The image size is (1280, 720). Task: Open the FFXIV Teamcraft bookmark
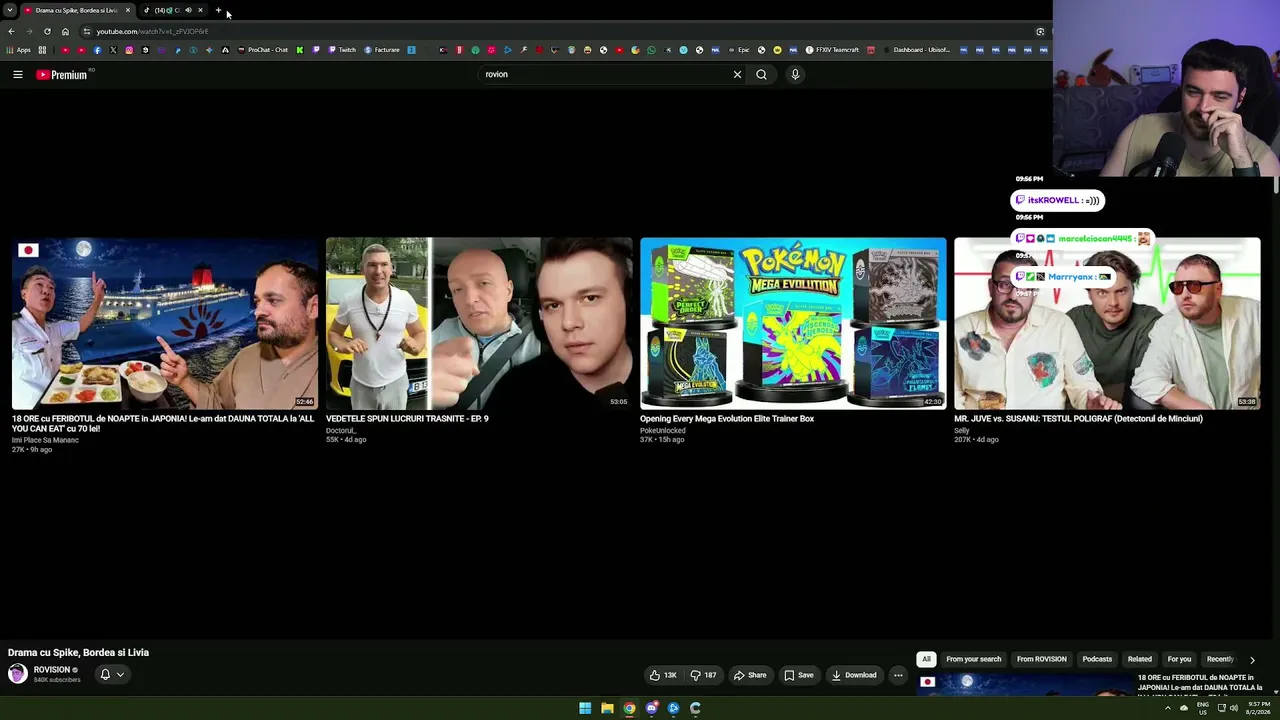(x=833, y=50)
